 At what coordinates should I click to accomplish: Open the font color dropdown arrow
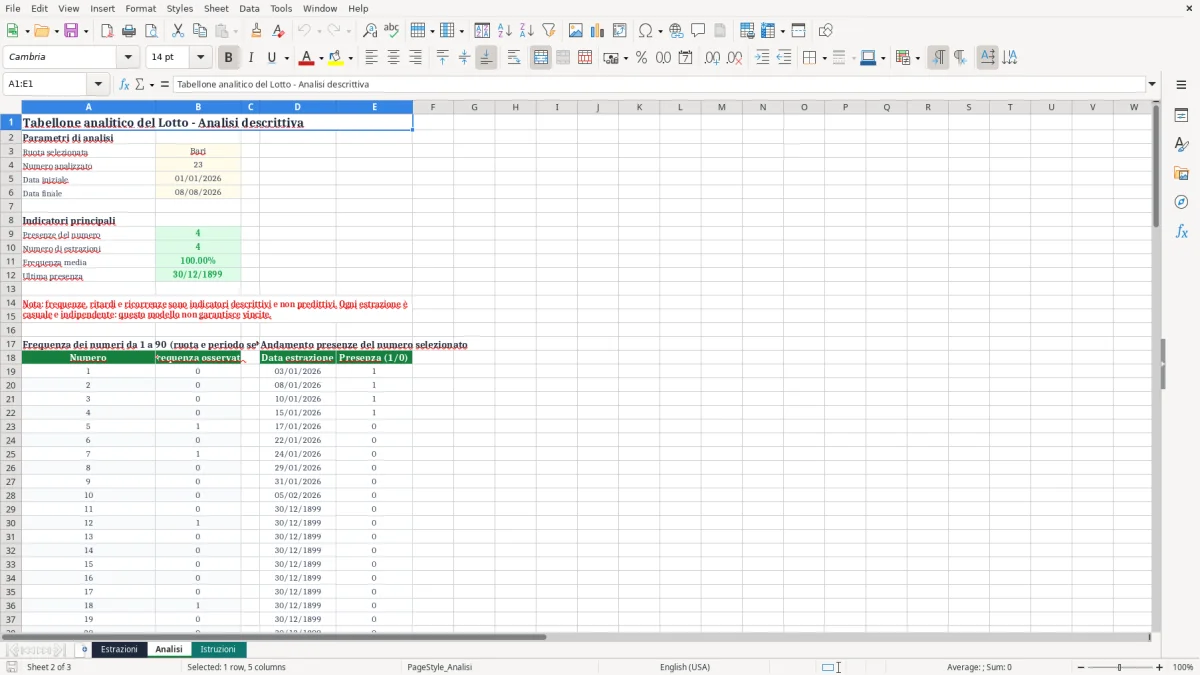pyautogui.click(x=321, y=58)
